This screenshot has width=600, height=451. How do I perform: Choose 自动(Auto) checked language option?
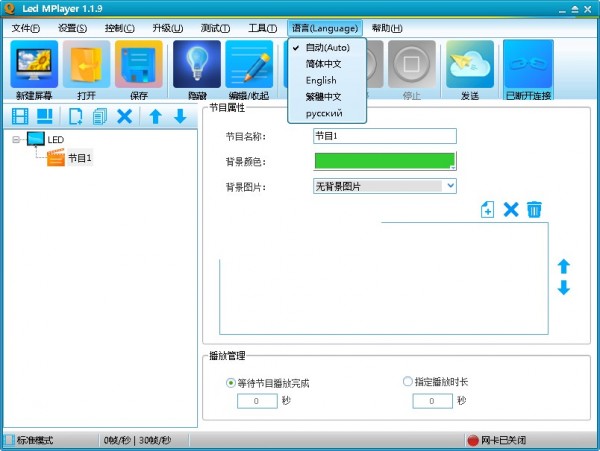(327, 47)
